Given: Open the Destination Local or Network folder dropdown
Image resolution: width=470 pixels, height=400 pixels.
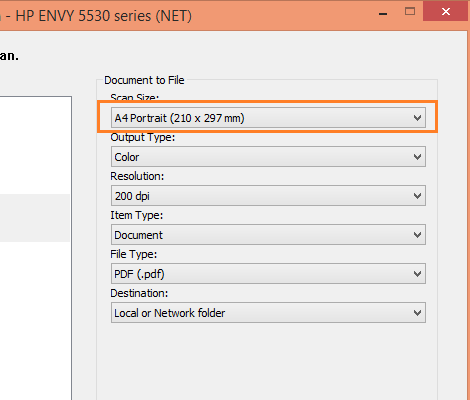Looking at the screenshot, I should coord(268,313).
